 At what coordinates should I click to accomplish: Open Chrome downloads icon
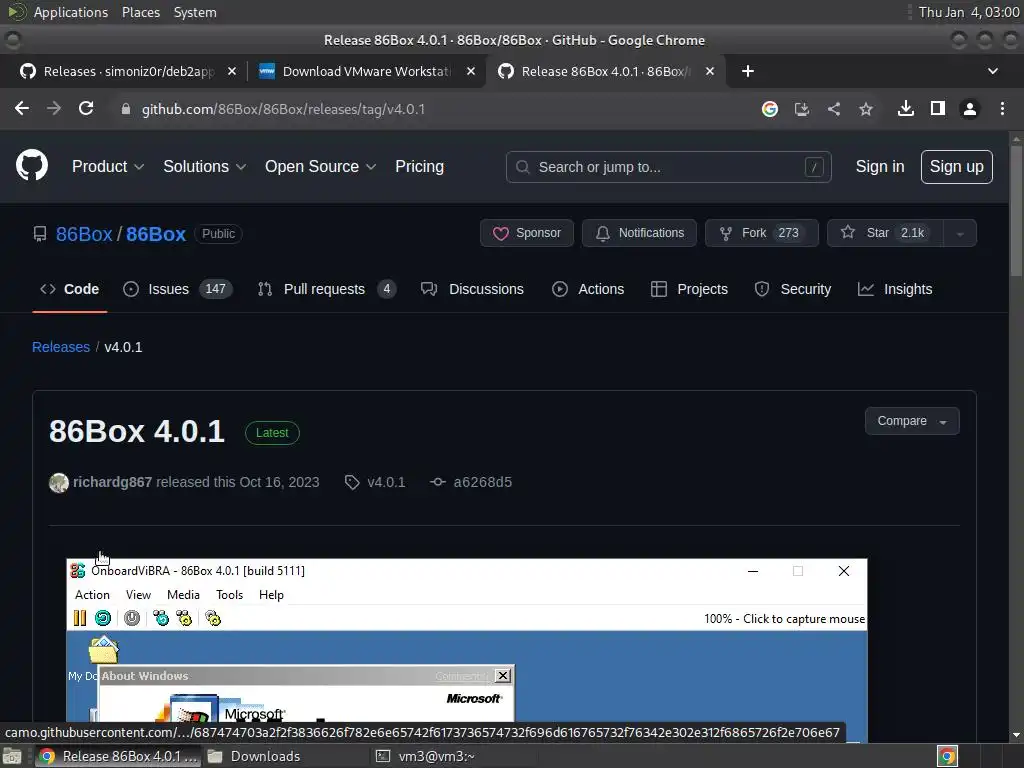coord(906,108)
